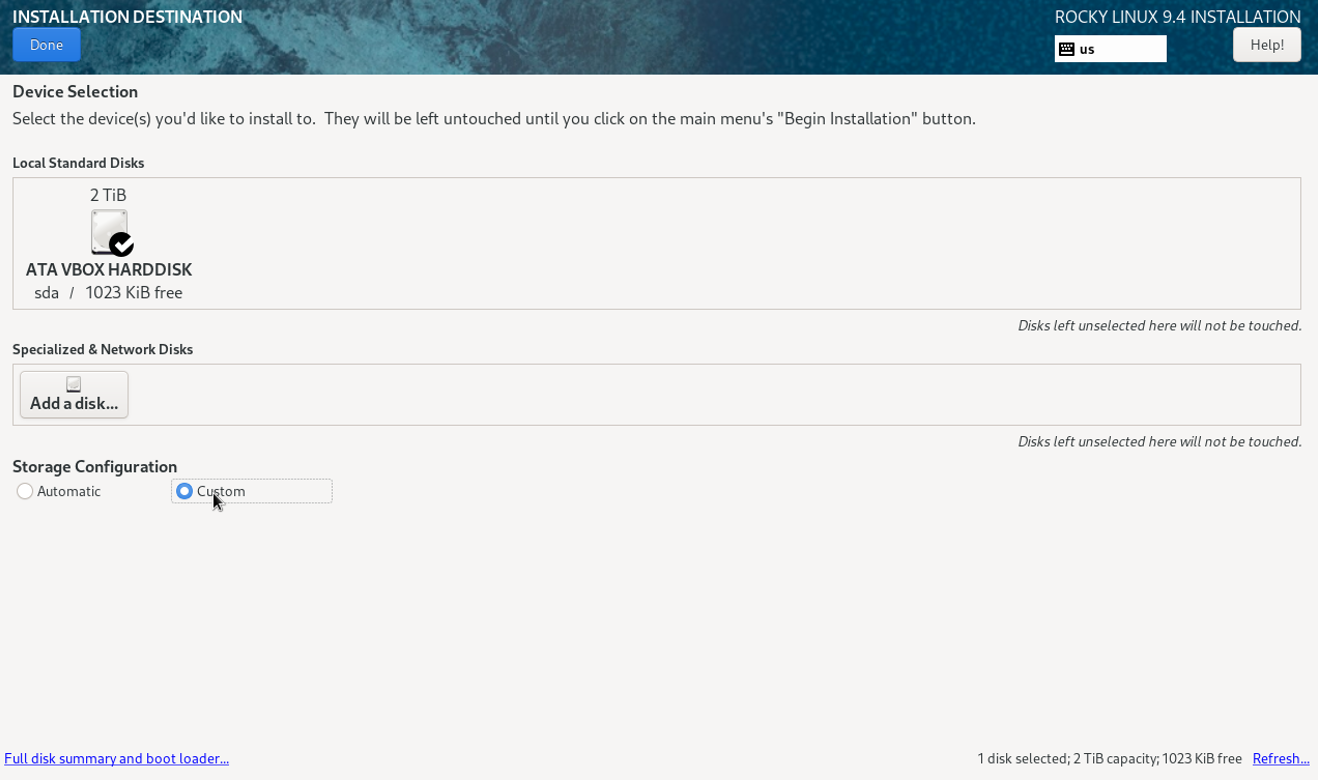Screen dimensions: 1318x780
Task: Click Add a disk...
Action: [x=73, y=394]
